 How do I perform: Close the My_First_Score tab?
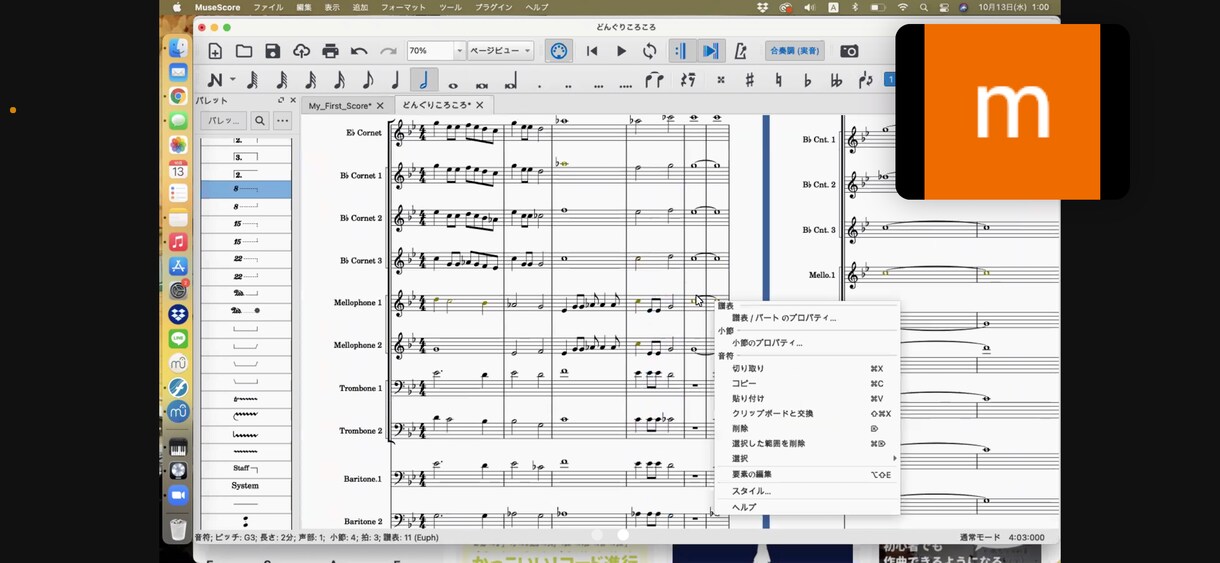pyautogui.click(x=382, y=105)
